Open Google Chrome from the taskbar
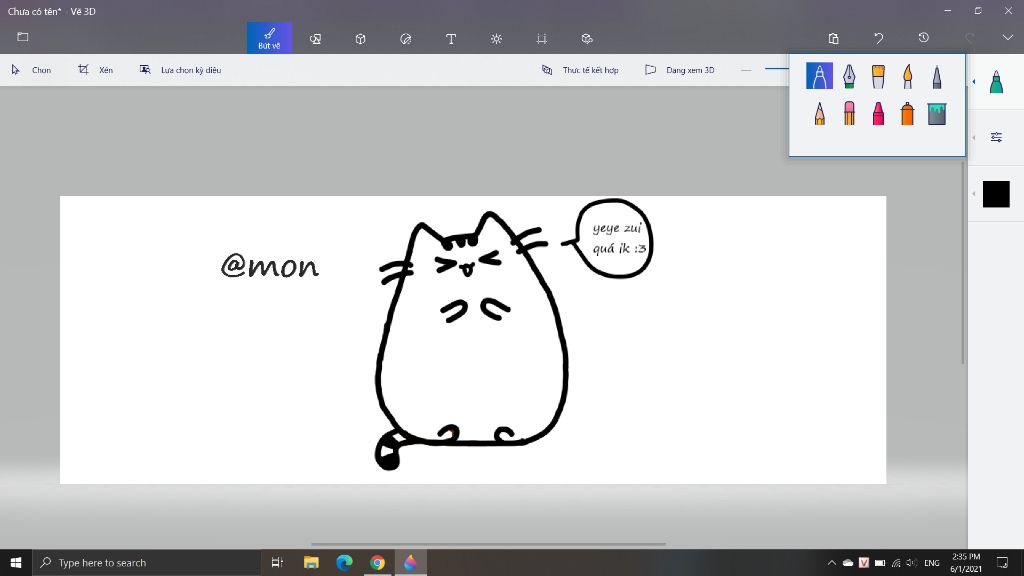This screenshot has width=1024, height=576. point(377,562)
